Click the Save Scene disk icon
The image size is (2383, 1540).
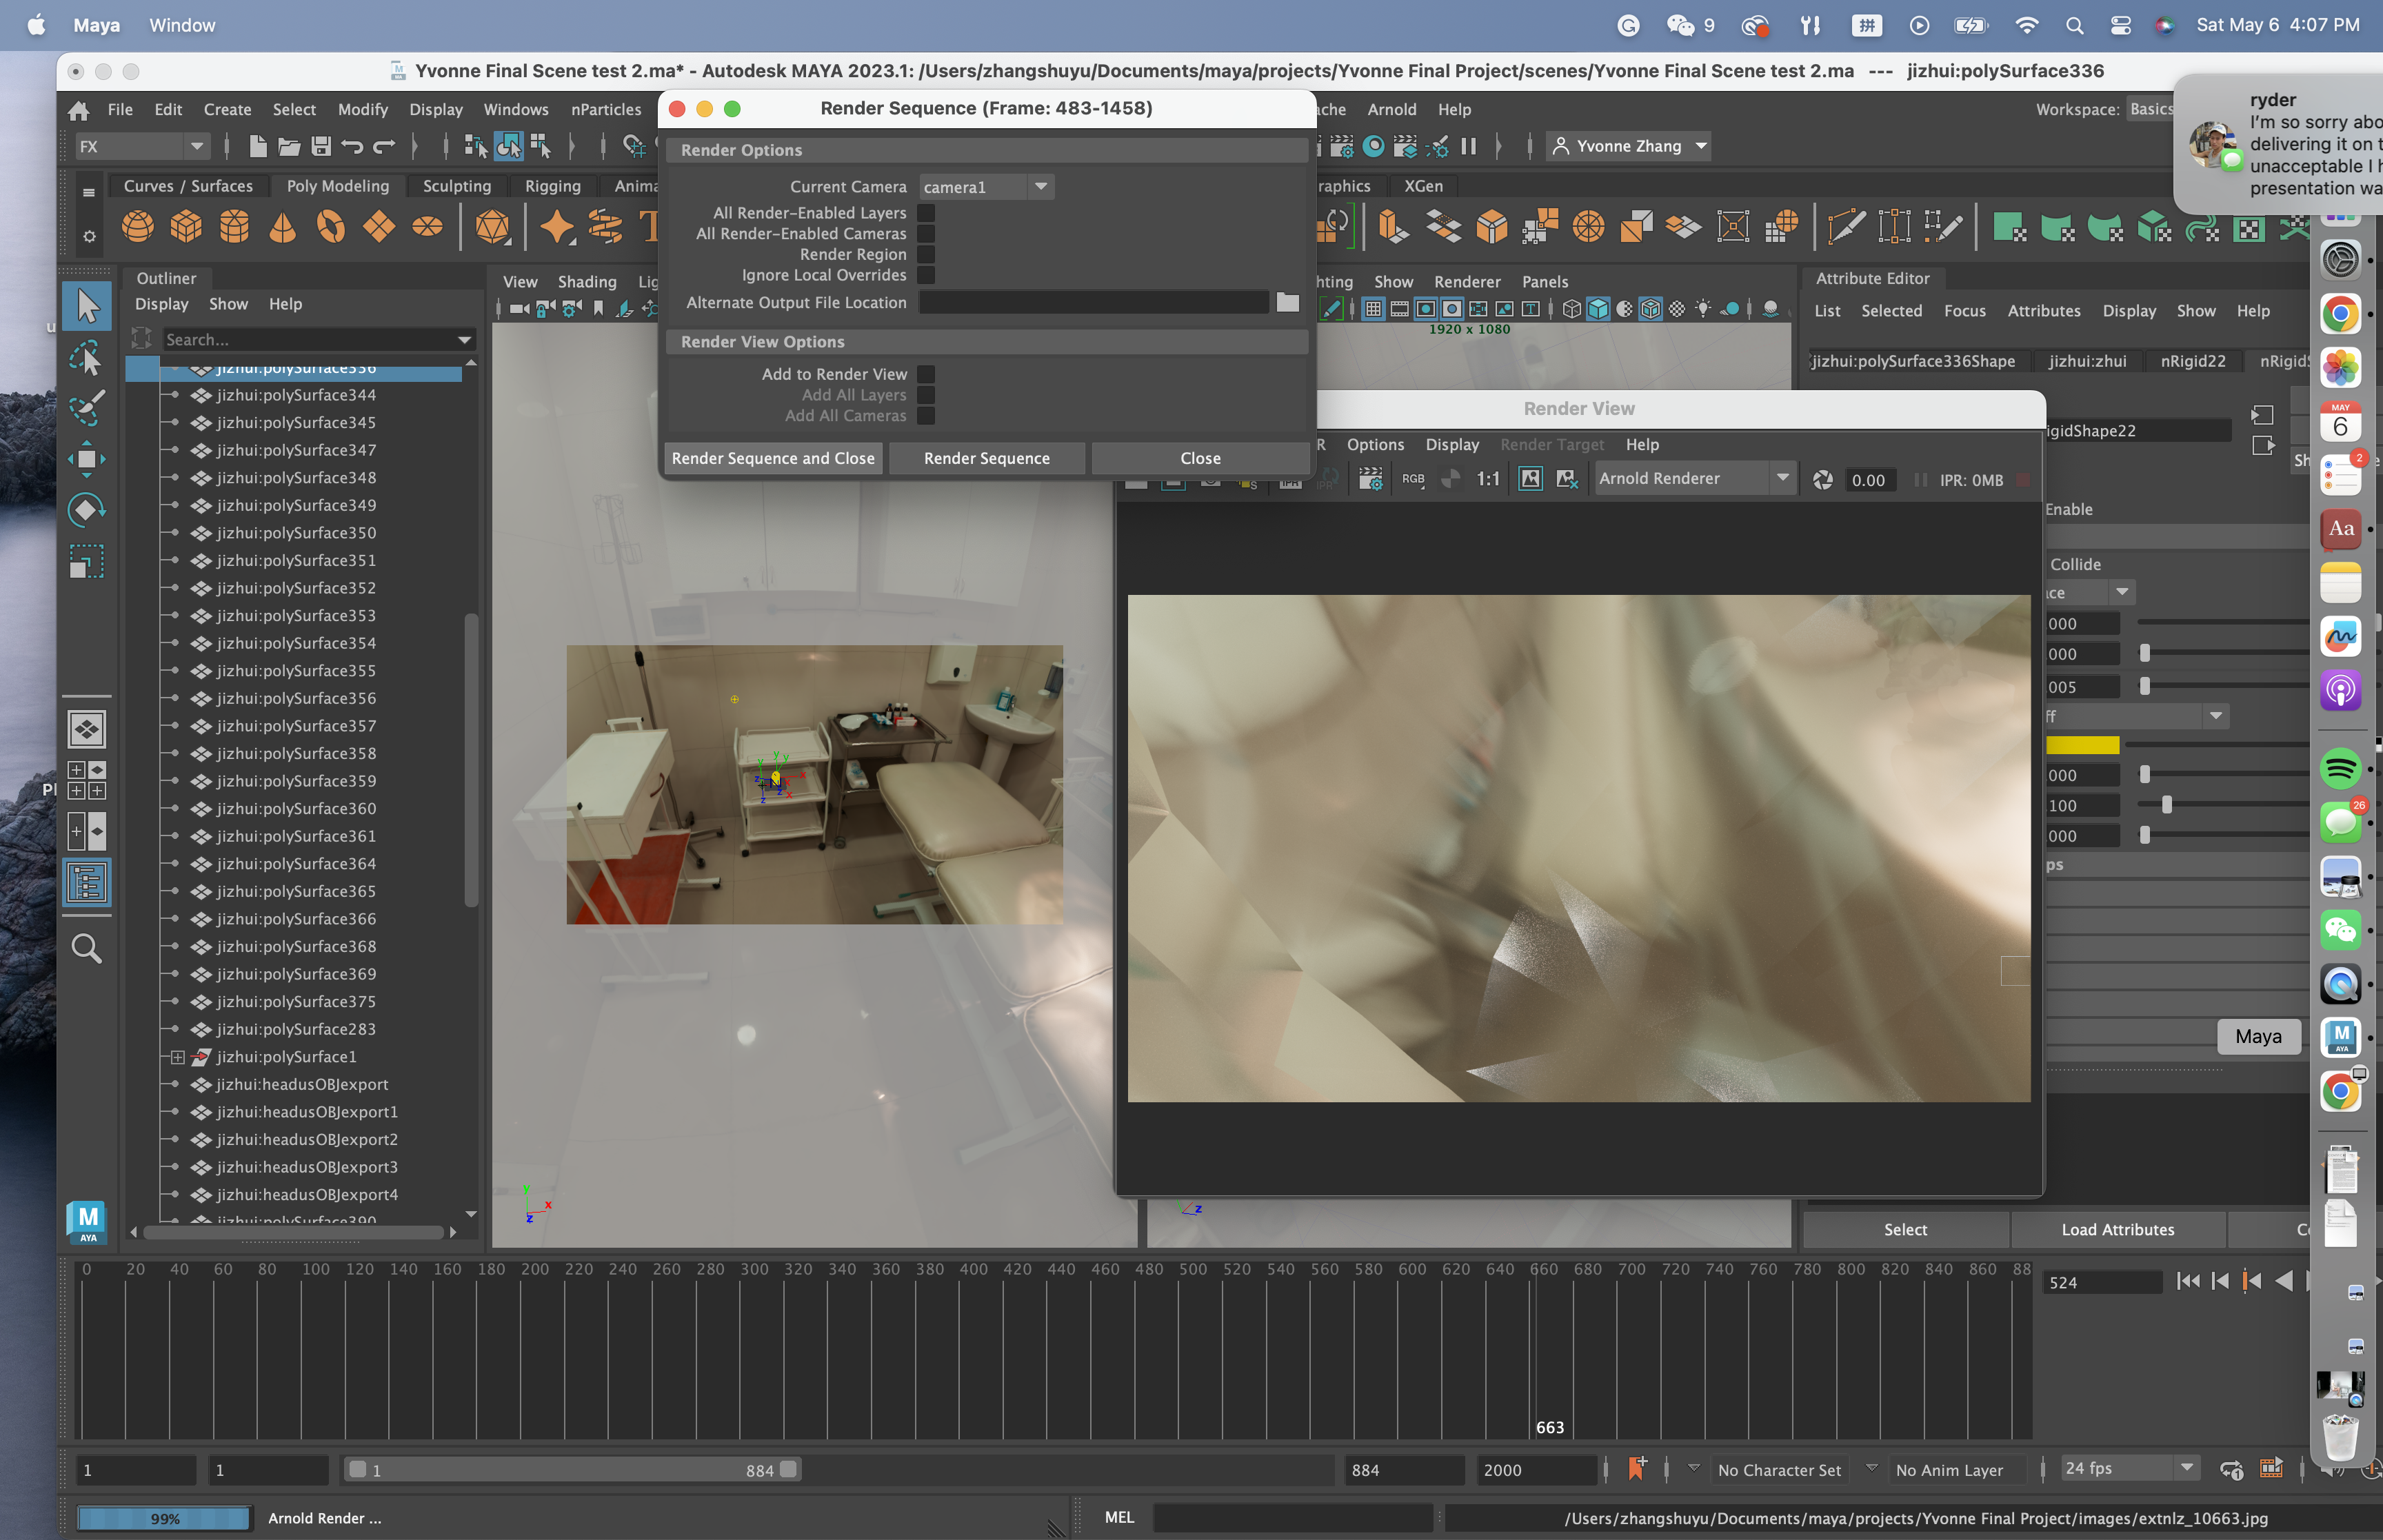[321, 146]
